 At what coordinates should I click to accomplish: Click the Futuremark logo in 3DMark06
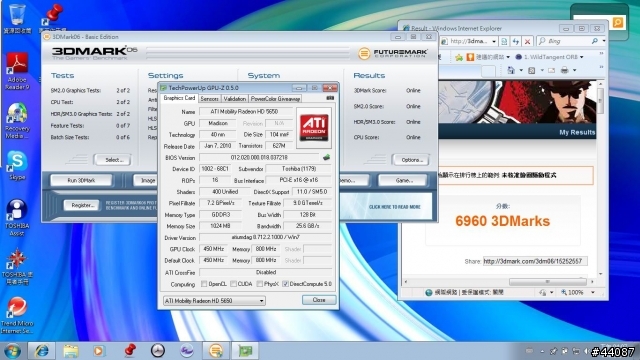point(393,53)
